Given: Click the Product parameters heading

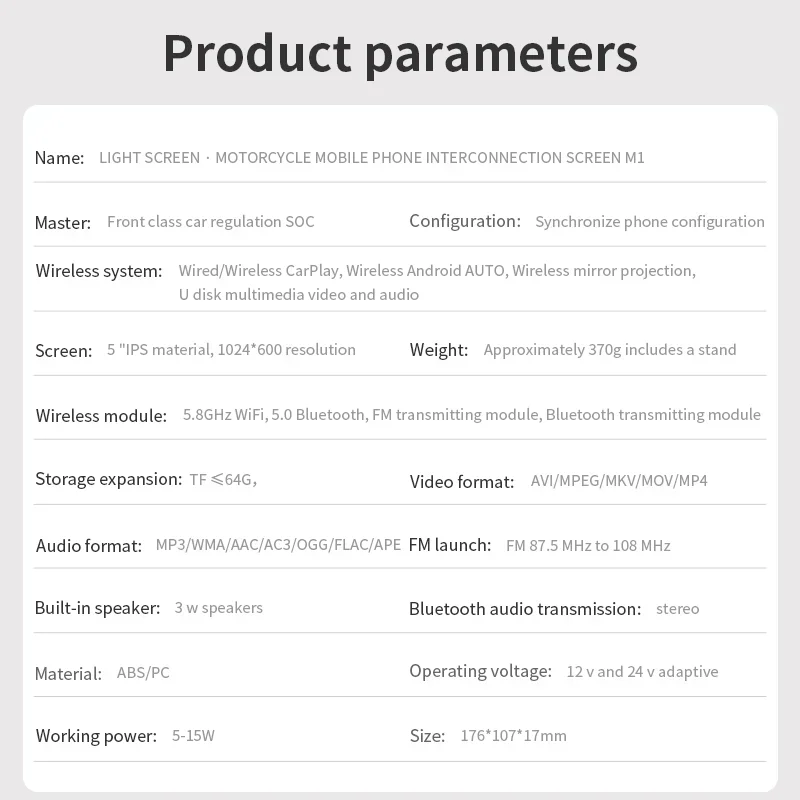Looking at the screenshot, I should click(x=400, y=55).
